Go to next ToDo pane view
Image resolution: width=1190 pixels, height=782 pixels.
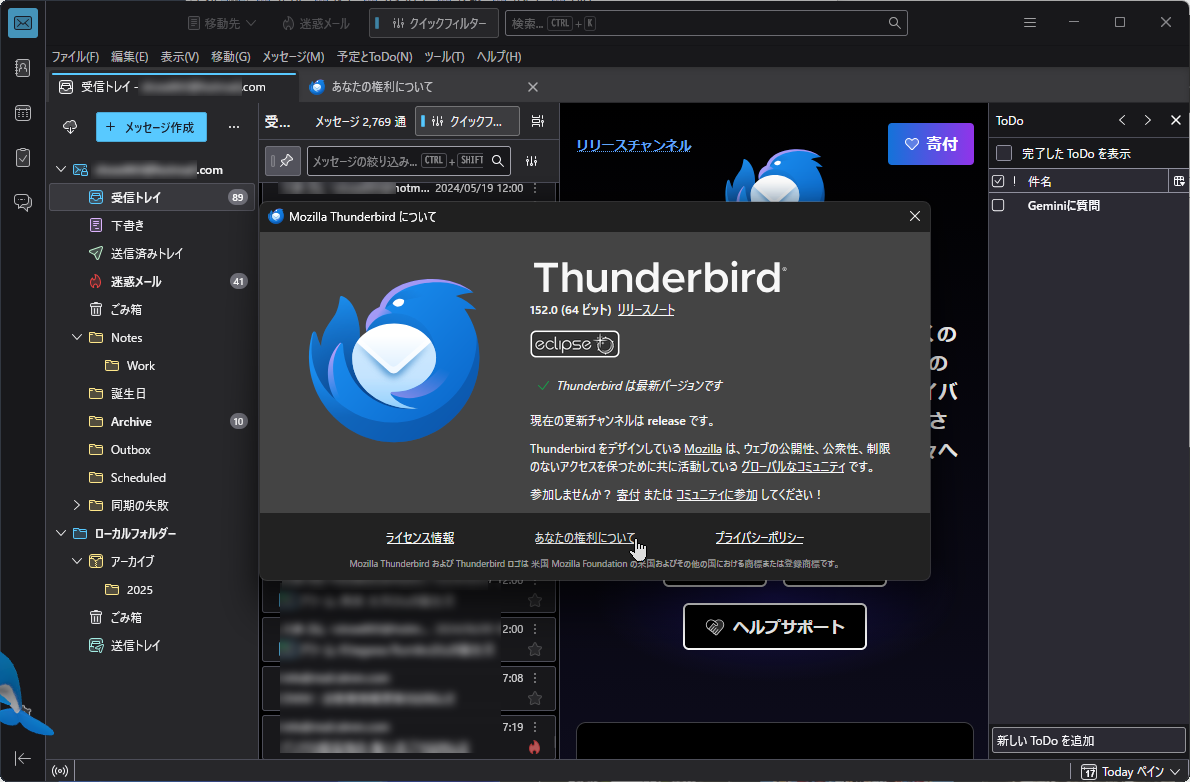pos(1148,120)
